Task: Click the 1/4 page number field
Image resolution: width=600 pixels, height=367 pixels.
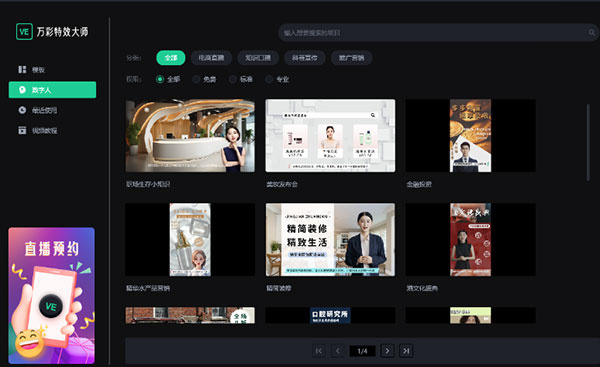Action: click(362, 351)
